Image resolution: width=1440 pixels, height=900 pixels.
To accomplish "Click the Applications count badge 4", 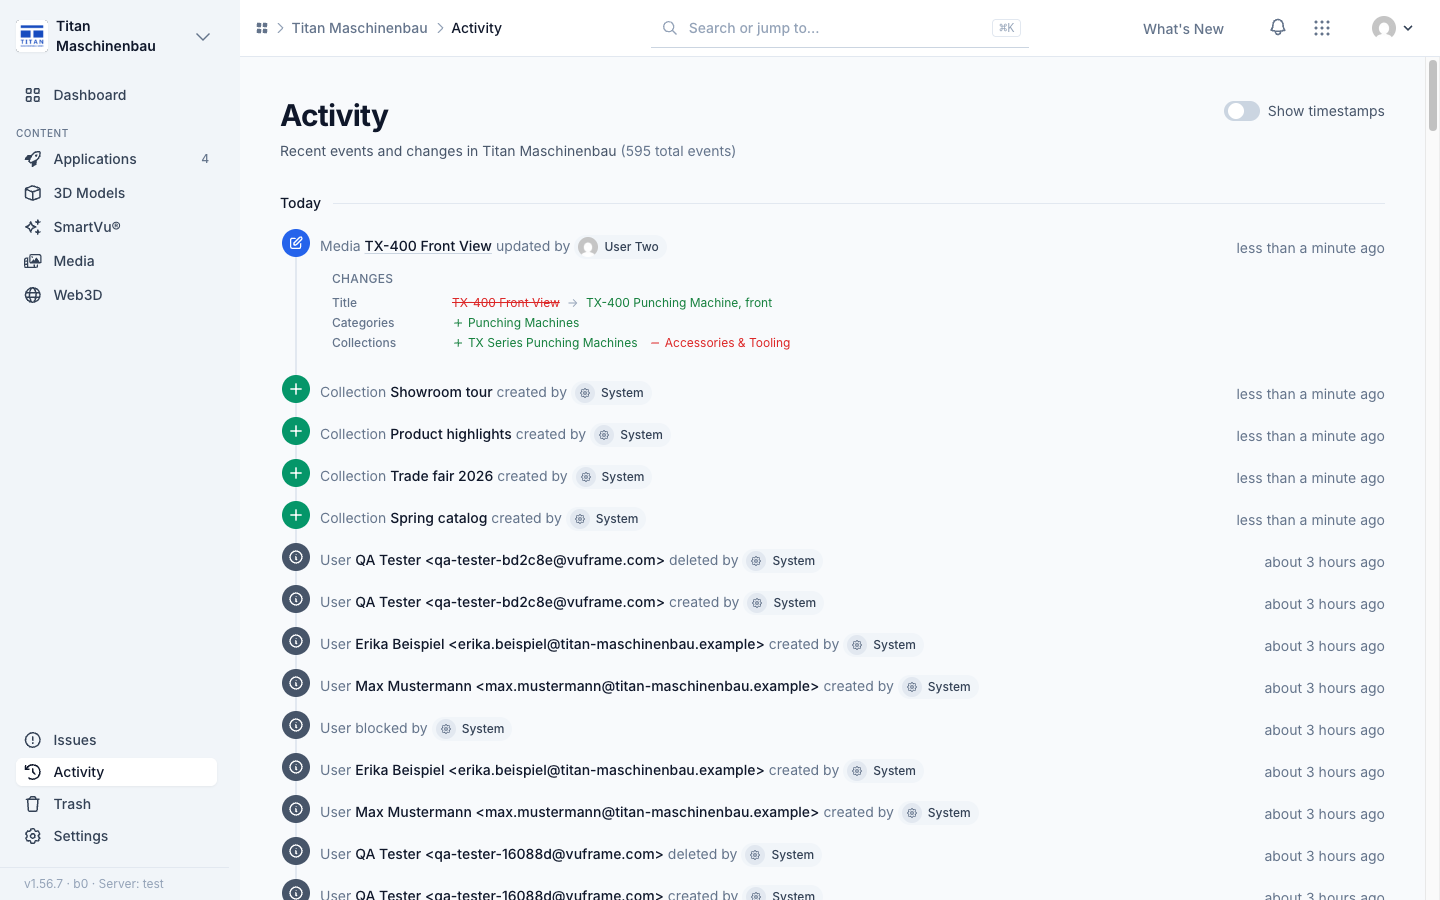I will click(205, 159).
